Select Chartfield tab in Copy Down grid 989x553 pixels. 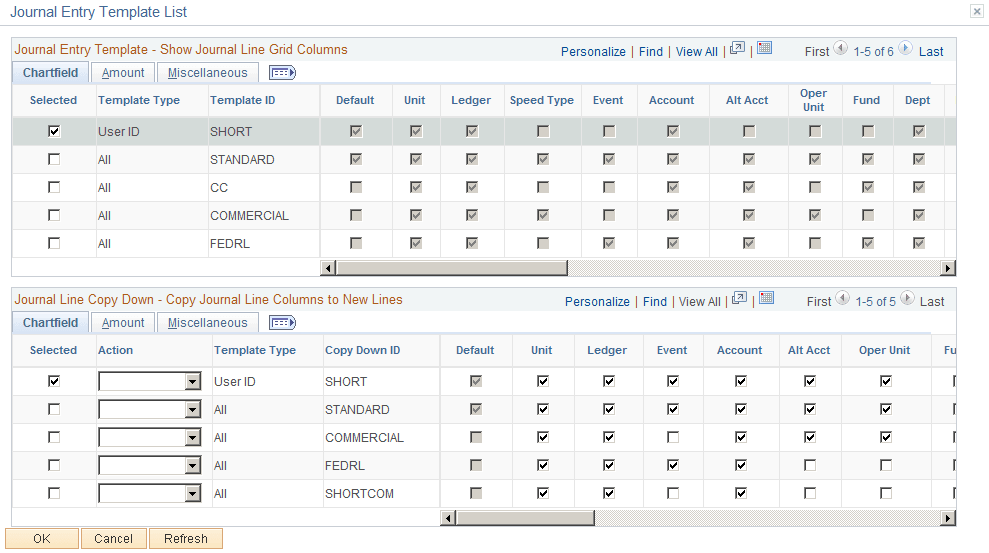(x=50, y=322)
